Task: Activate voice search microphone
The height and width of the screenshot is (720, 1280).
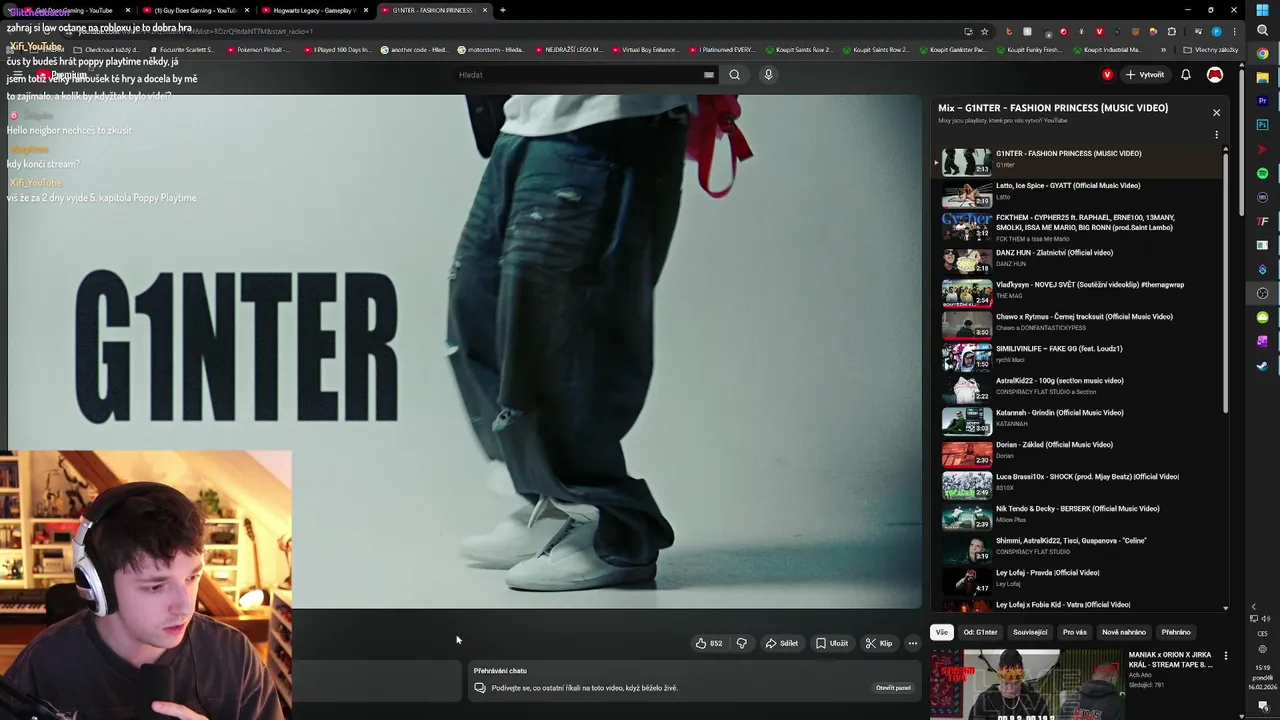Action: (x=768, y=75)
